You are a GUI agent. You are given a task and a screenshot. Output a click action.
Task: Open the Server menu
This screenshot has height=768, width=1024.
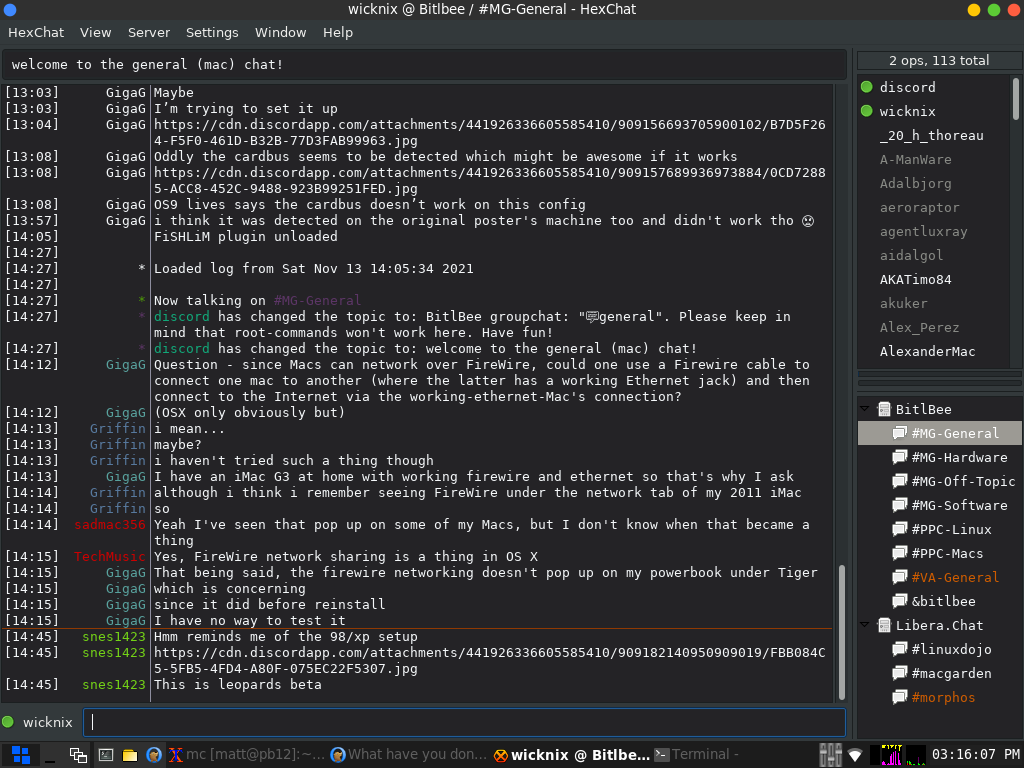149,33
